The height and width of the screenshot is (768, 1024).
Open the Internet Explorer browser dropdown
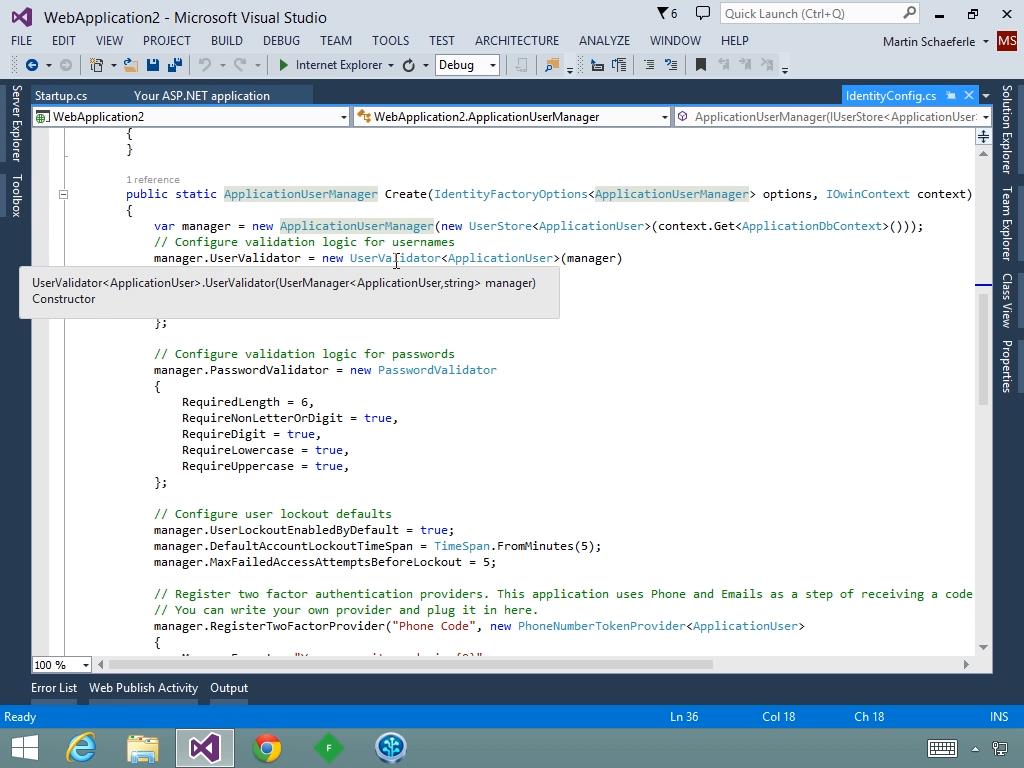(391, 65)
